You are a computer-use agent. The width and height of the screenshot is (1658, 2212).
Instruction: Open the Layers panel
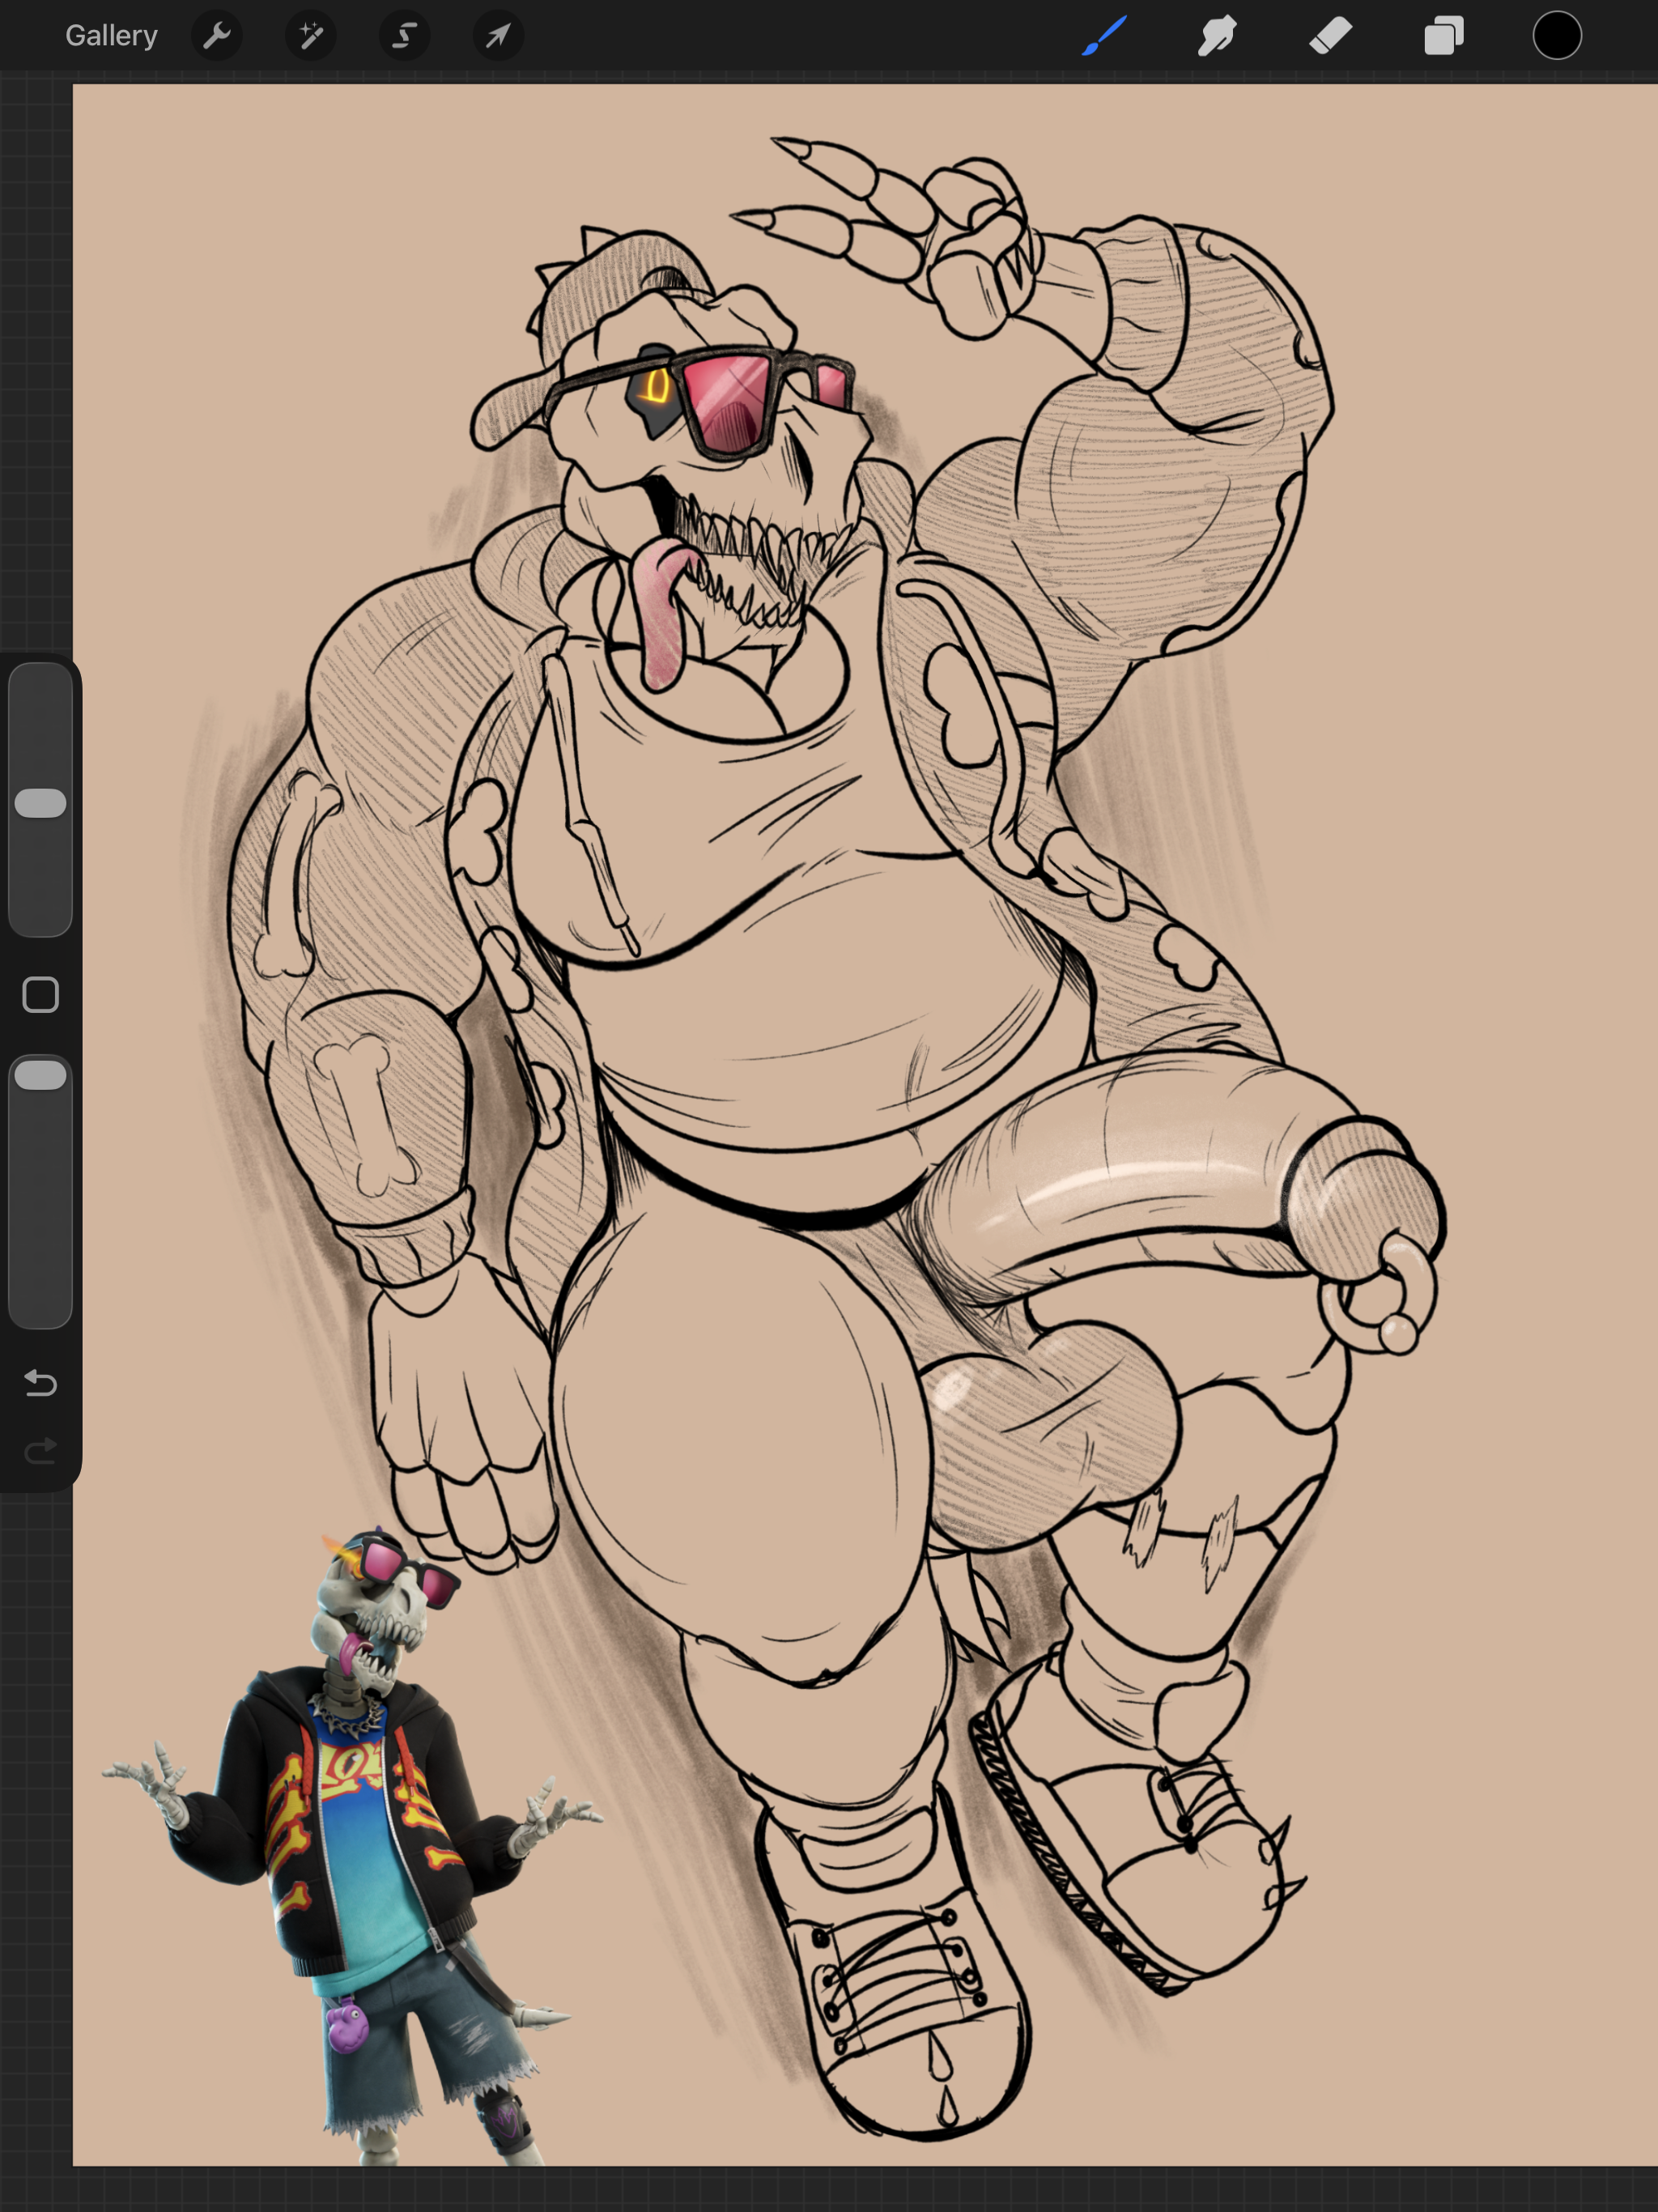click(x=1444, y=36)
